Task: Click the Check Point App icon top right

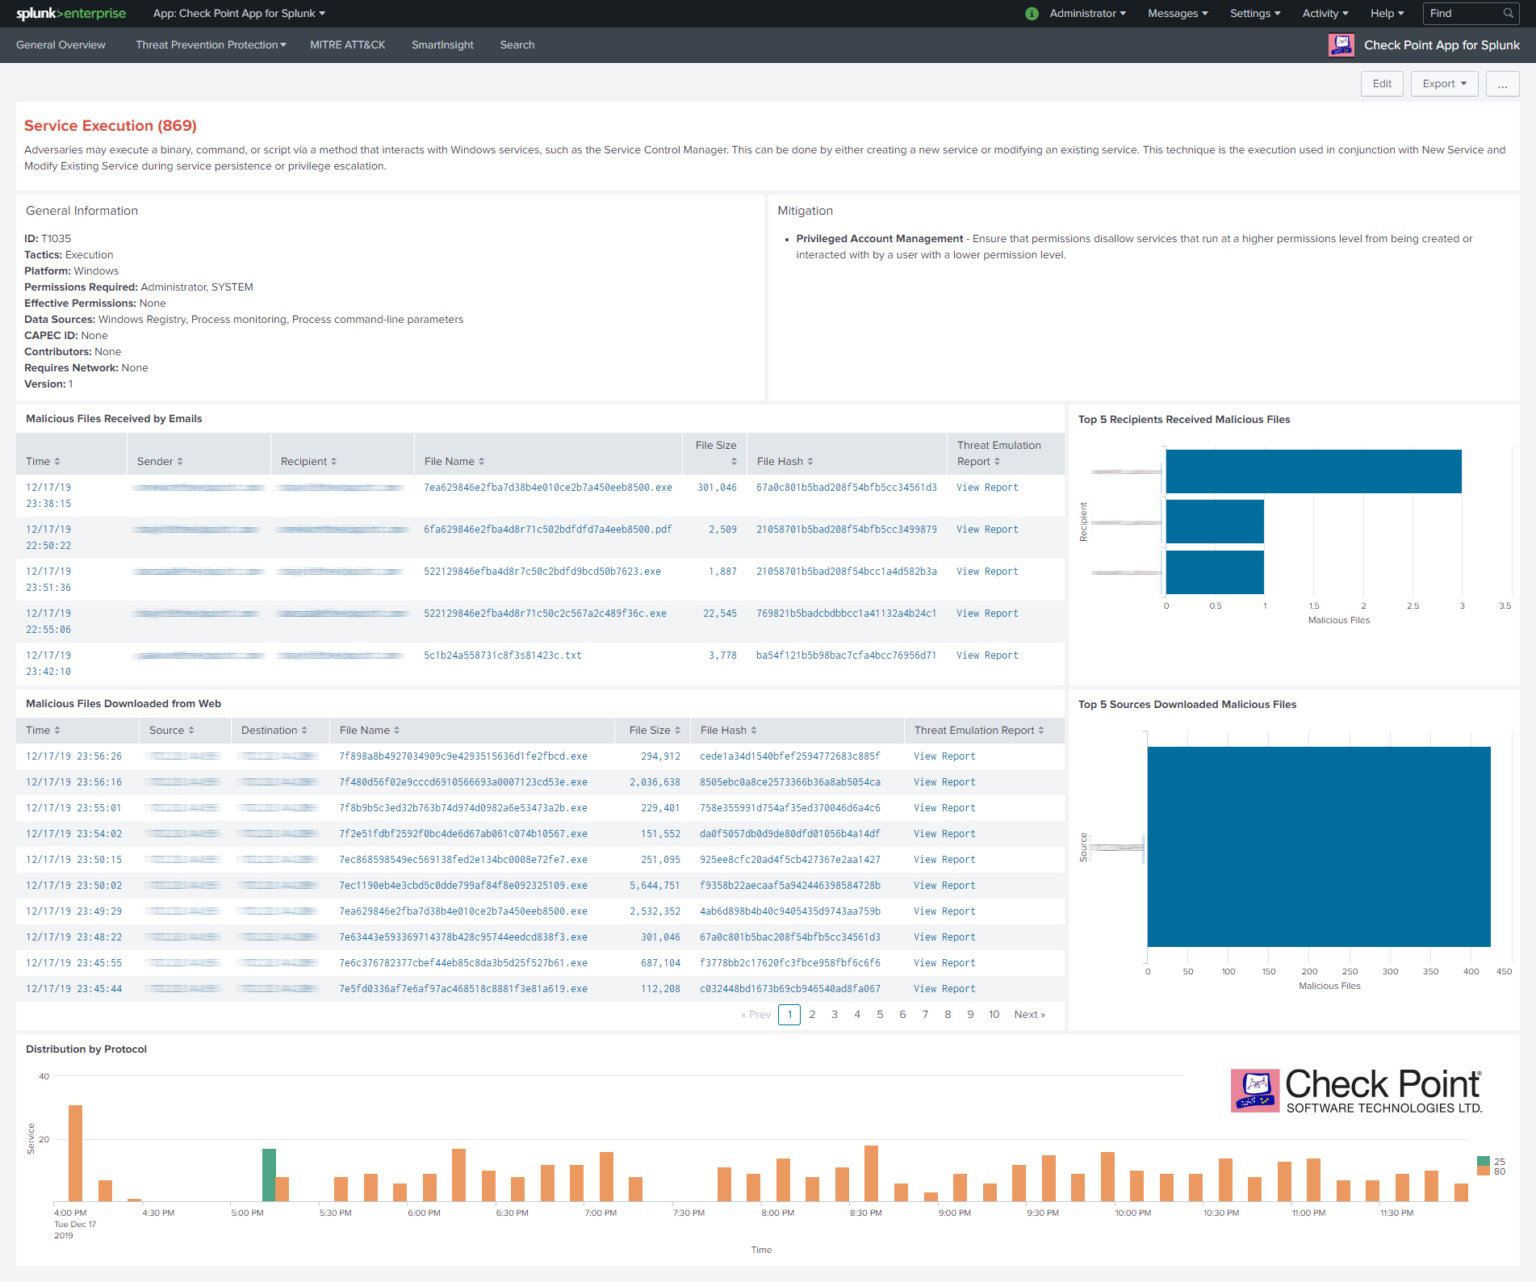Action: click(x=1340, y=44)
